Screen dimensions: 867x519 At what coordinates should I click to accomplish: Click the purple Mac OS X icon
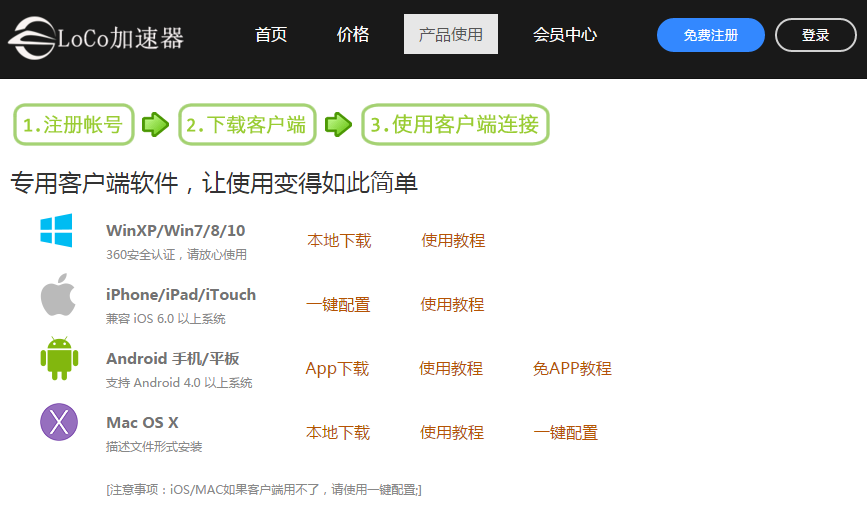click(59, 422)
